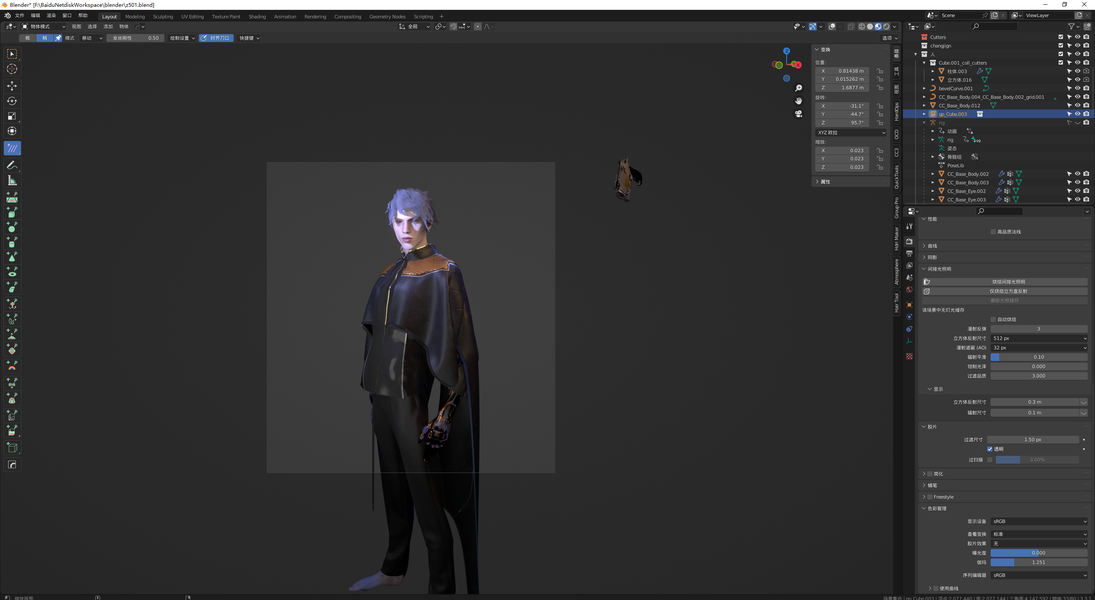Choose the Scale tool in the toolbar
The image size is (1095, 600).
[x=12, y=116]
